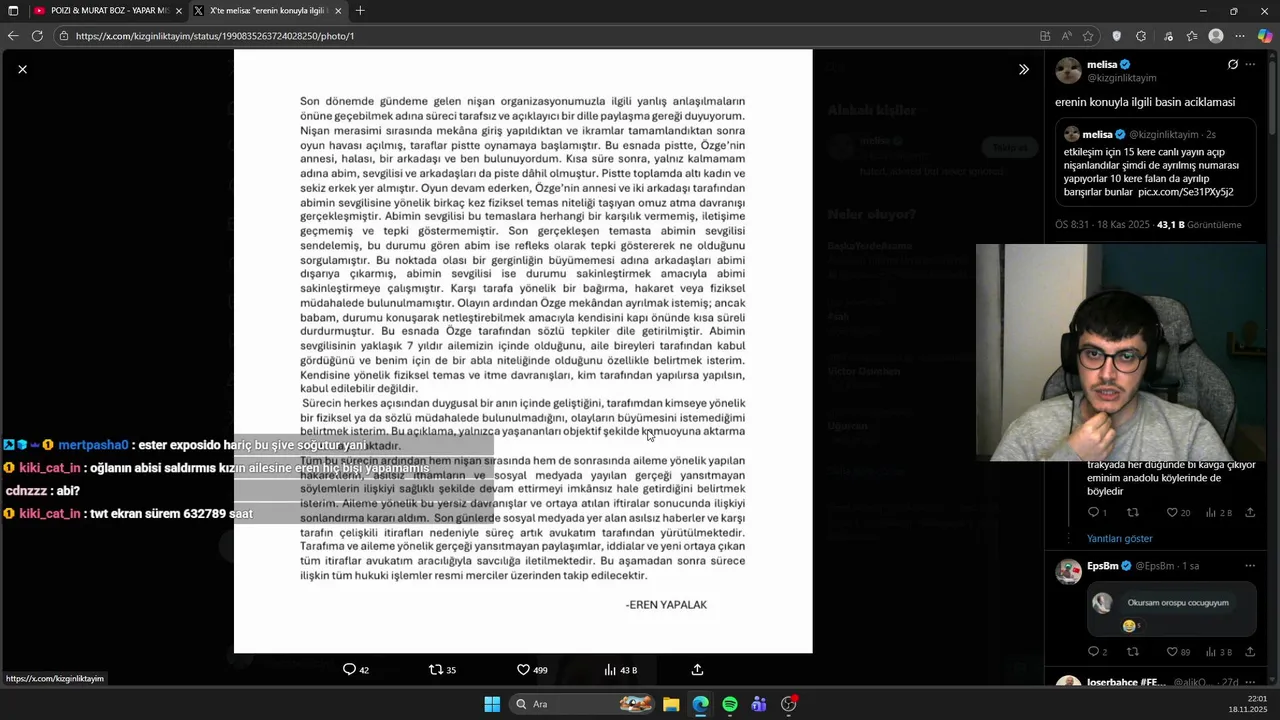Open Spotify from taskbar

(x=730, y=704)
